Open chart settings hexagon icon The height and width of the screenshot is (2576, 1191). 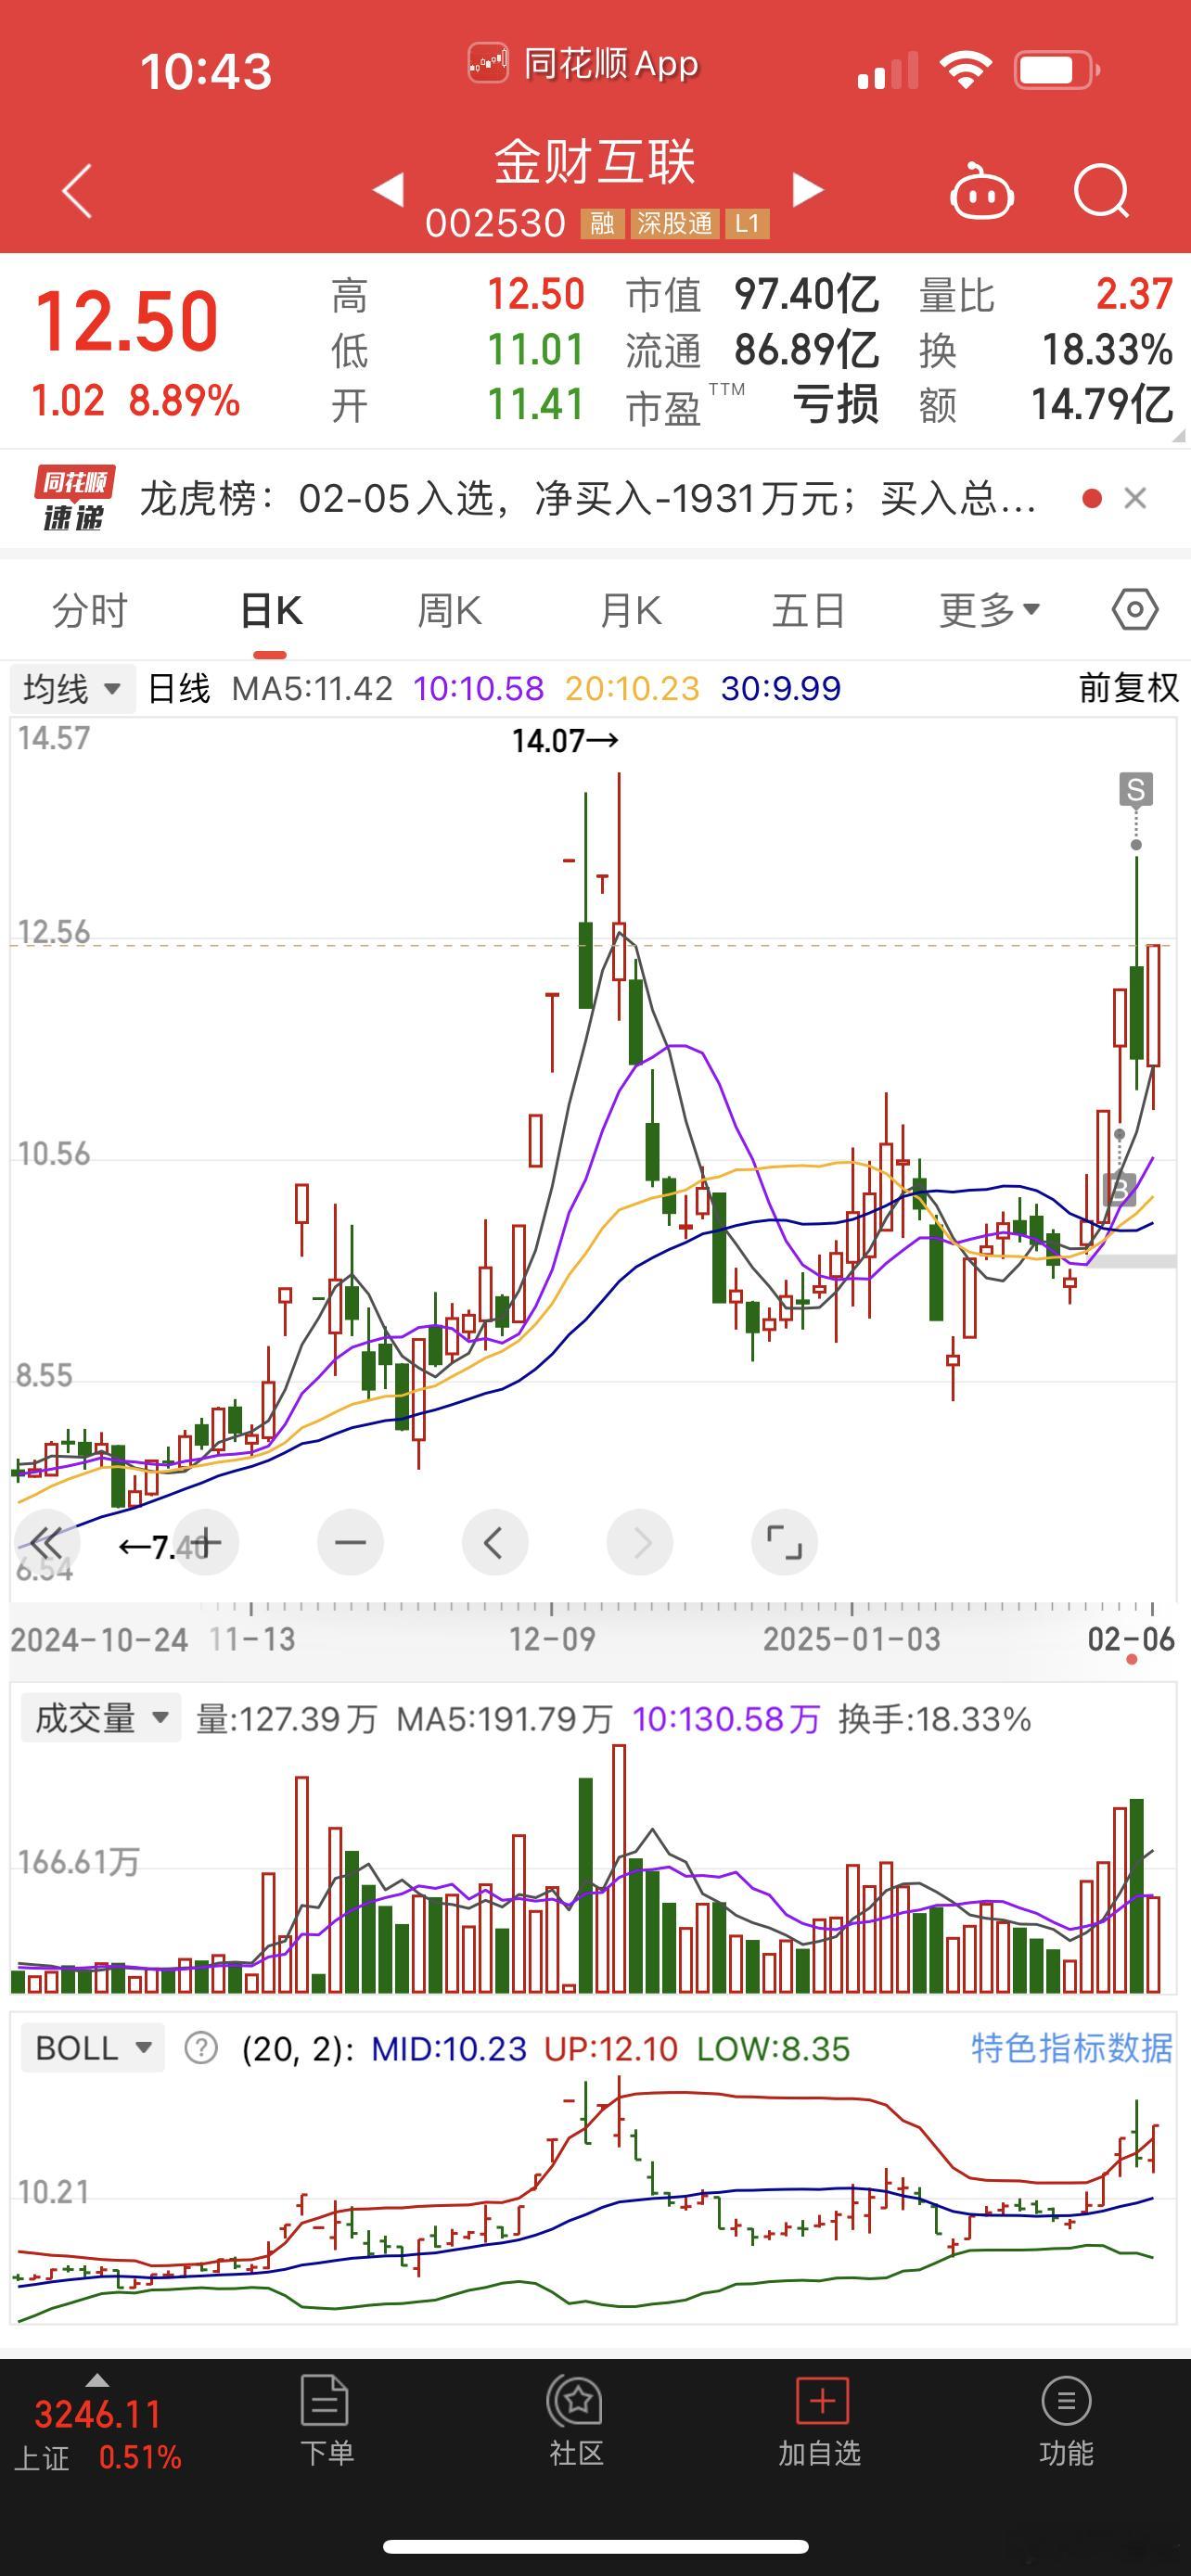tap(1135, 609)
